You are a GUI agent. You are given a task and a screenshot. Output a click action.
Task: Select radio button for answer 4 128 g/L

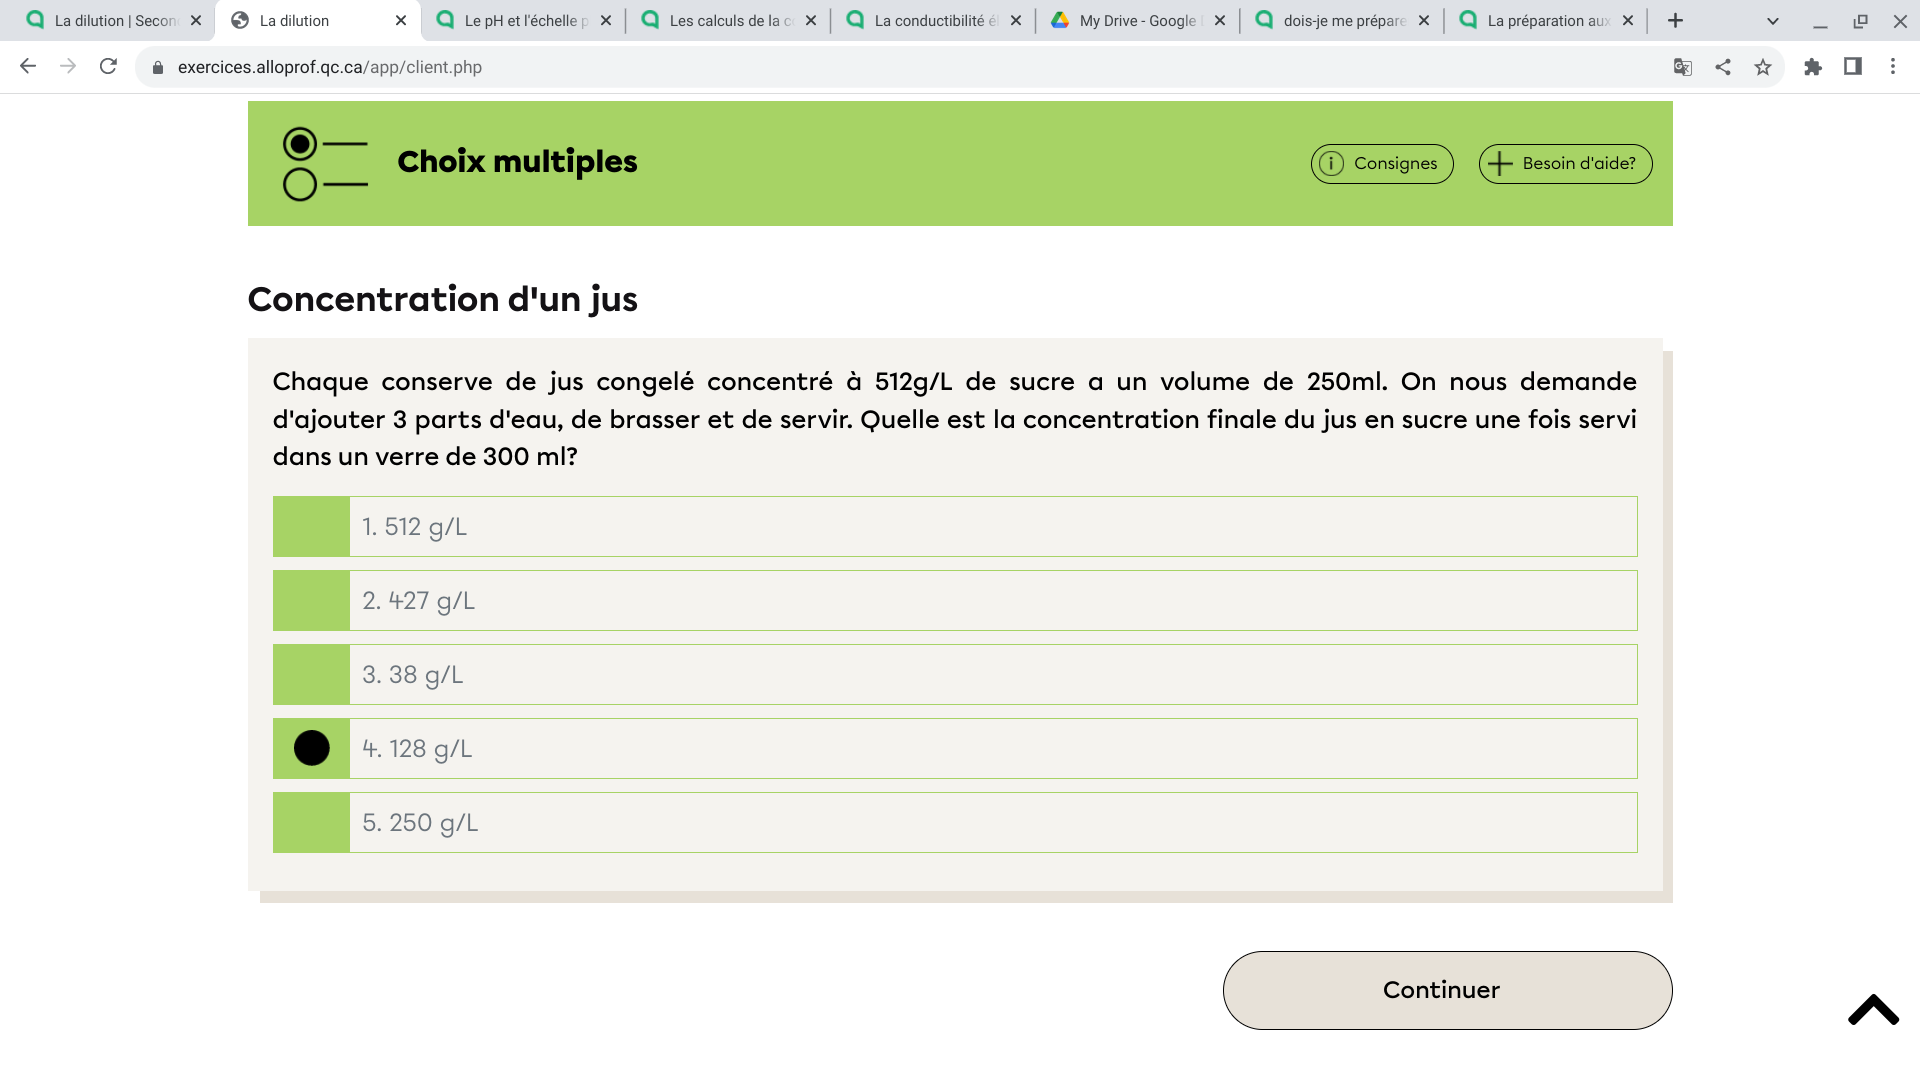tap(311, 748)
